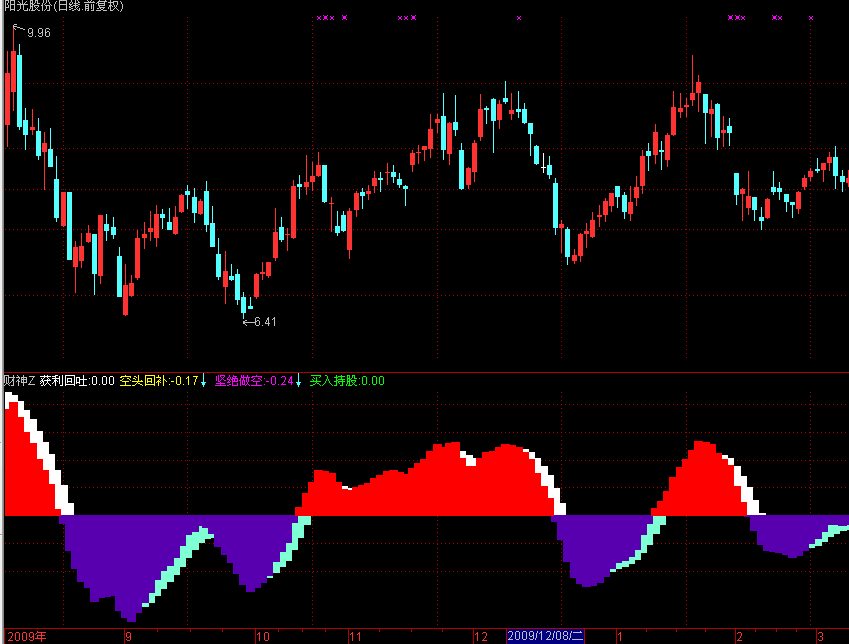This screenshot has width=849, height=644.
Task: Click the 6.41 low price label
Action: click(265, 322)
